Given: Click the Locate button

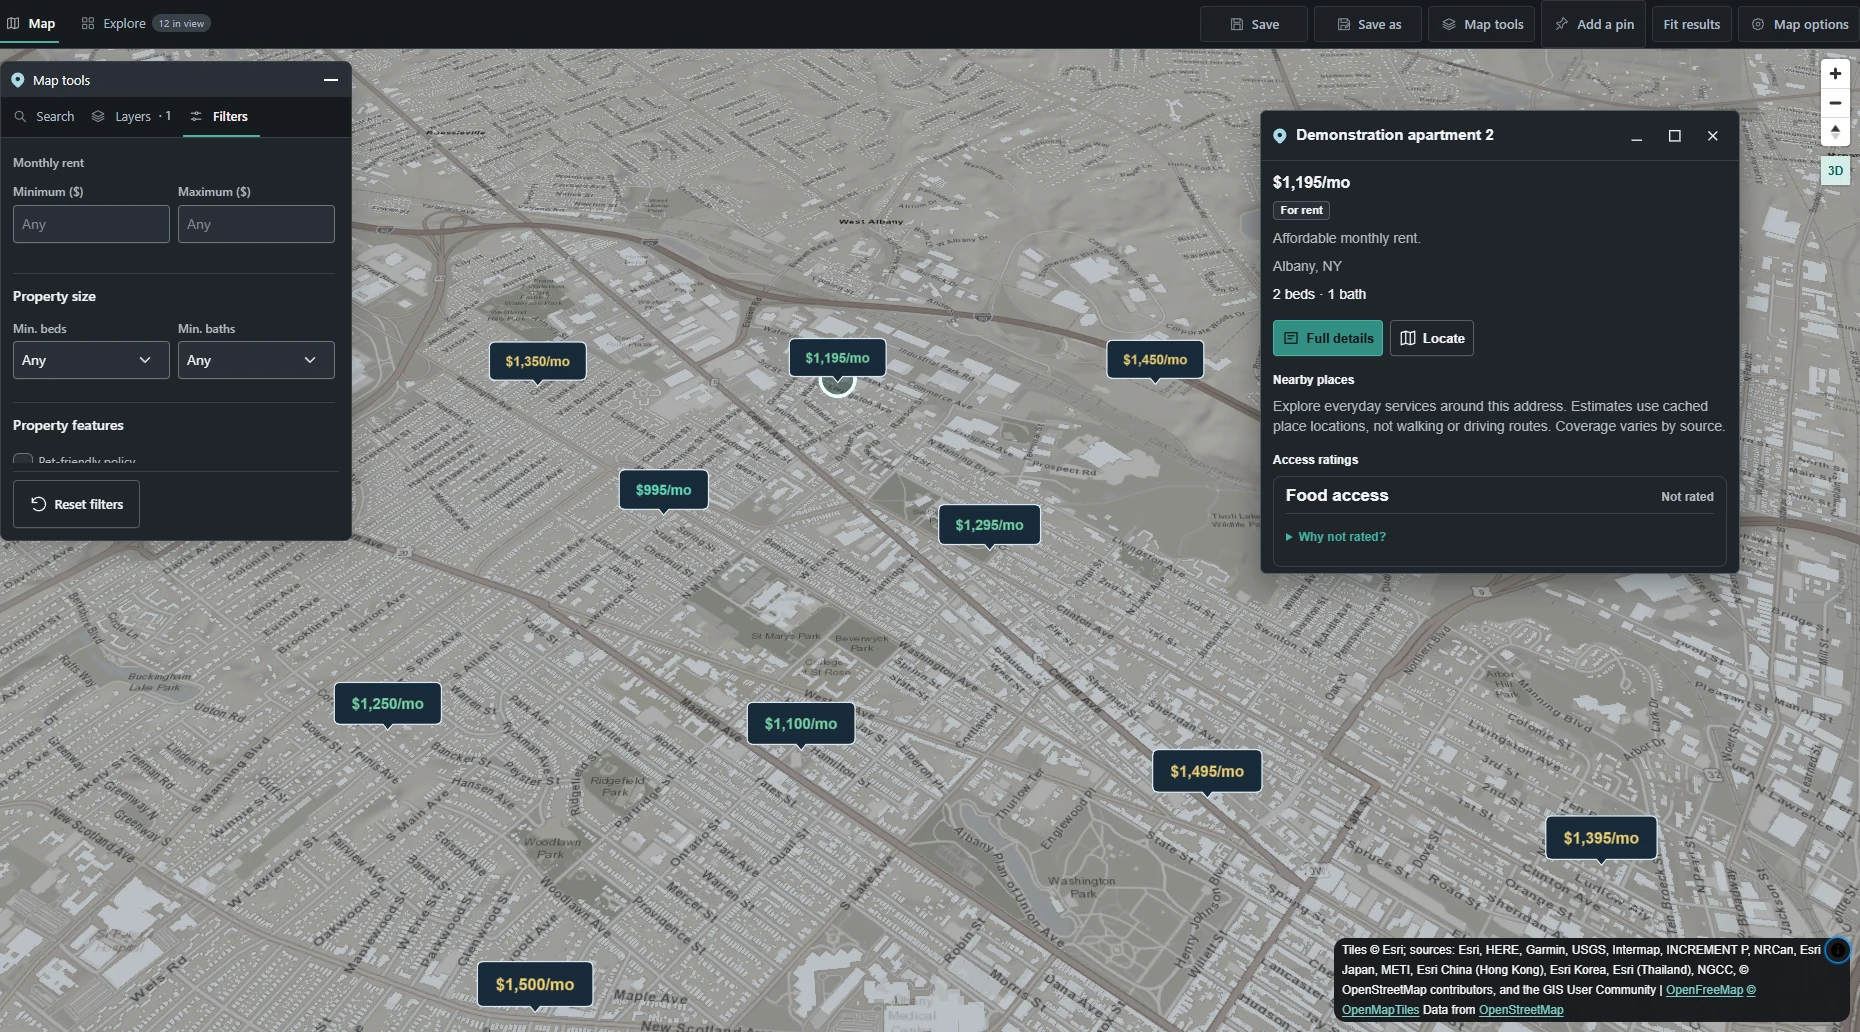Looking at the screenshot, I should [1432, 338].
